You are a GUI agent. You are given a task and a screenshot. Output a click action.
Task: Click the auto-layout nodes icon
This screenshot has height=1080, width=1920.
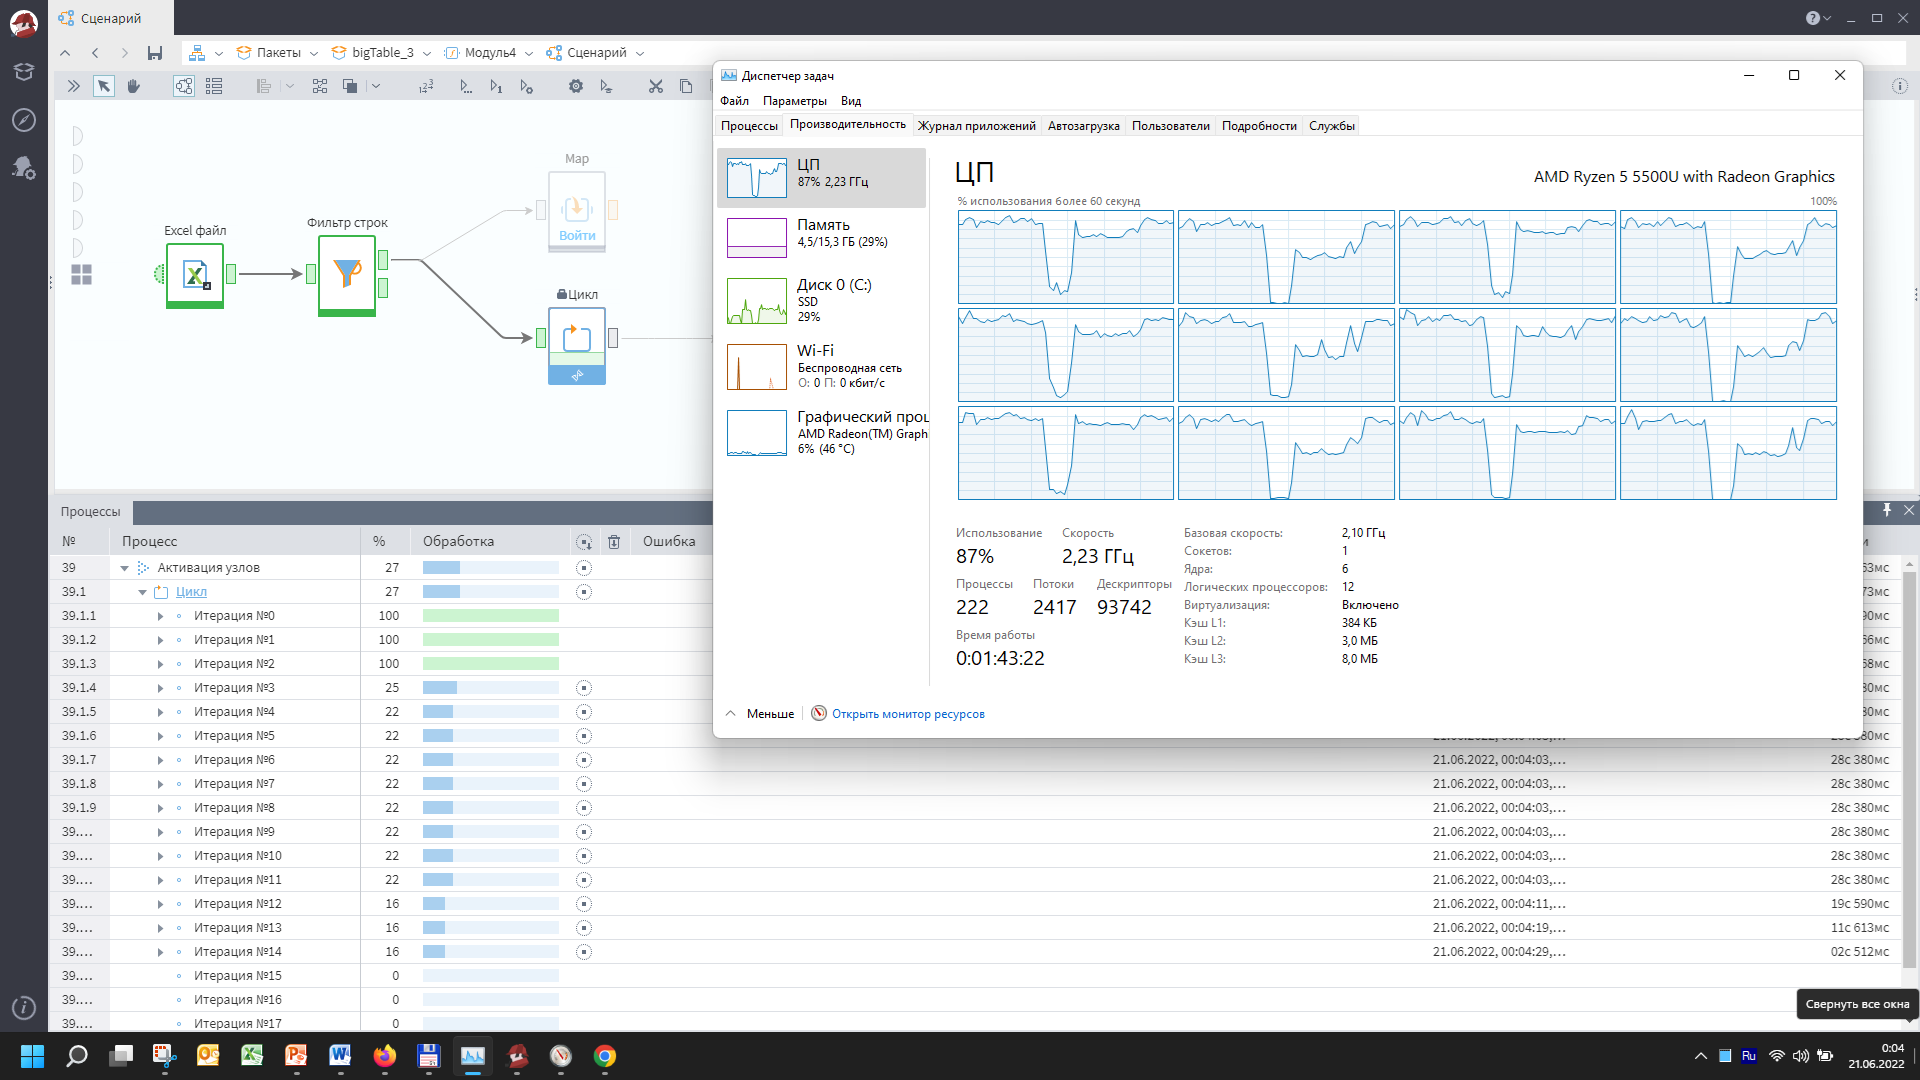click(320, 86)
